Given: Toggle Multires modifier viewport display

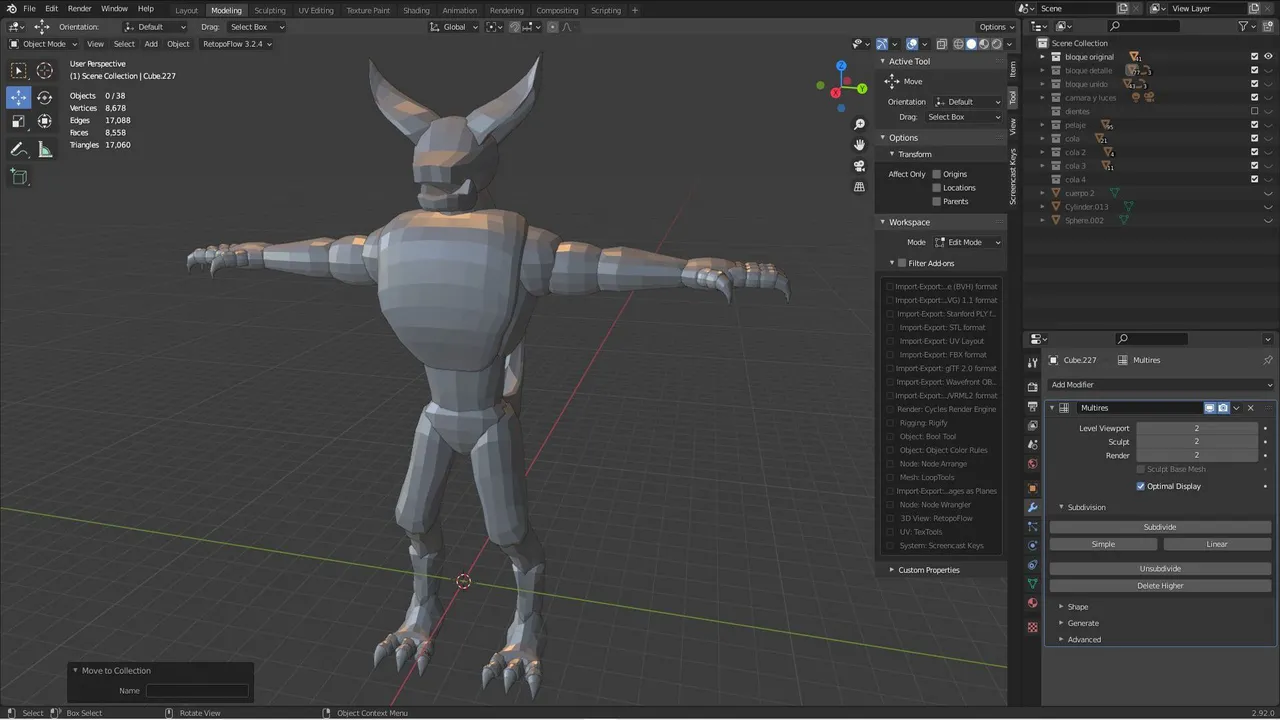Looking at the screenshot, I should 1209,408.
